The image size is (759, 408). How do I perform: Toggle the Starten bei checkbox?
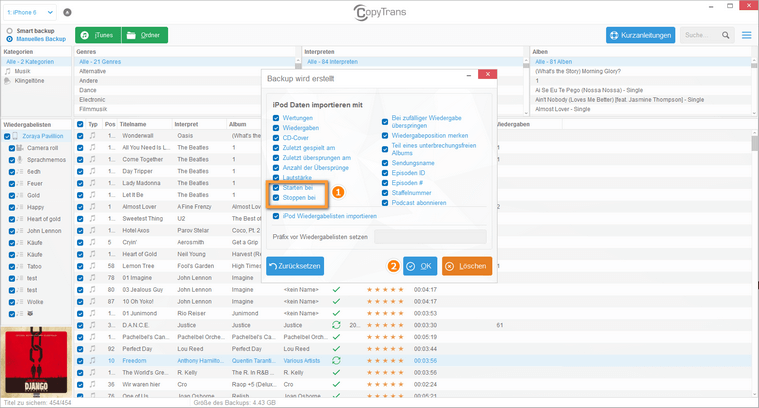point(276,187)
